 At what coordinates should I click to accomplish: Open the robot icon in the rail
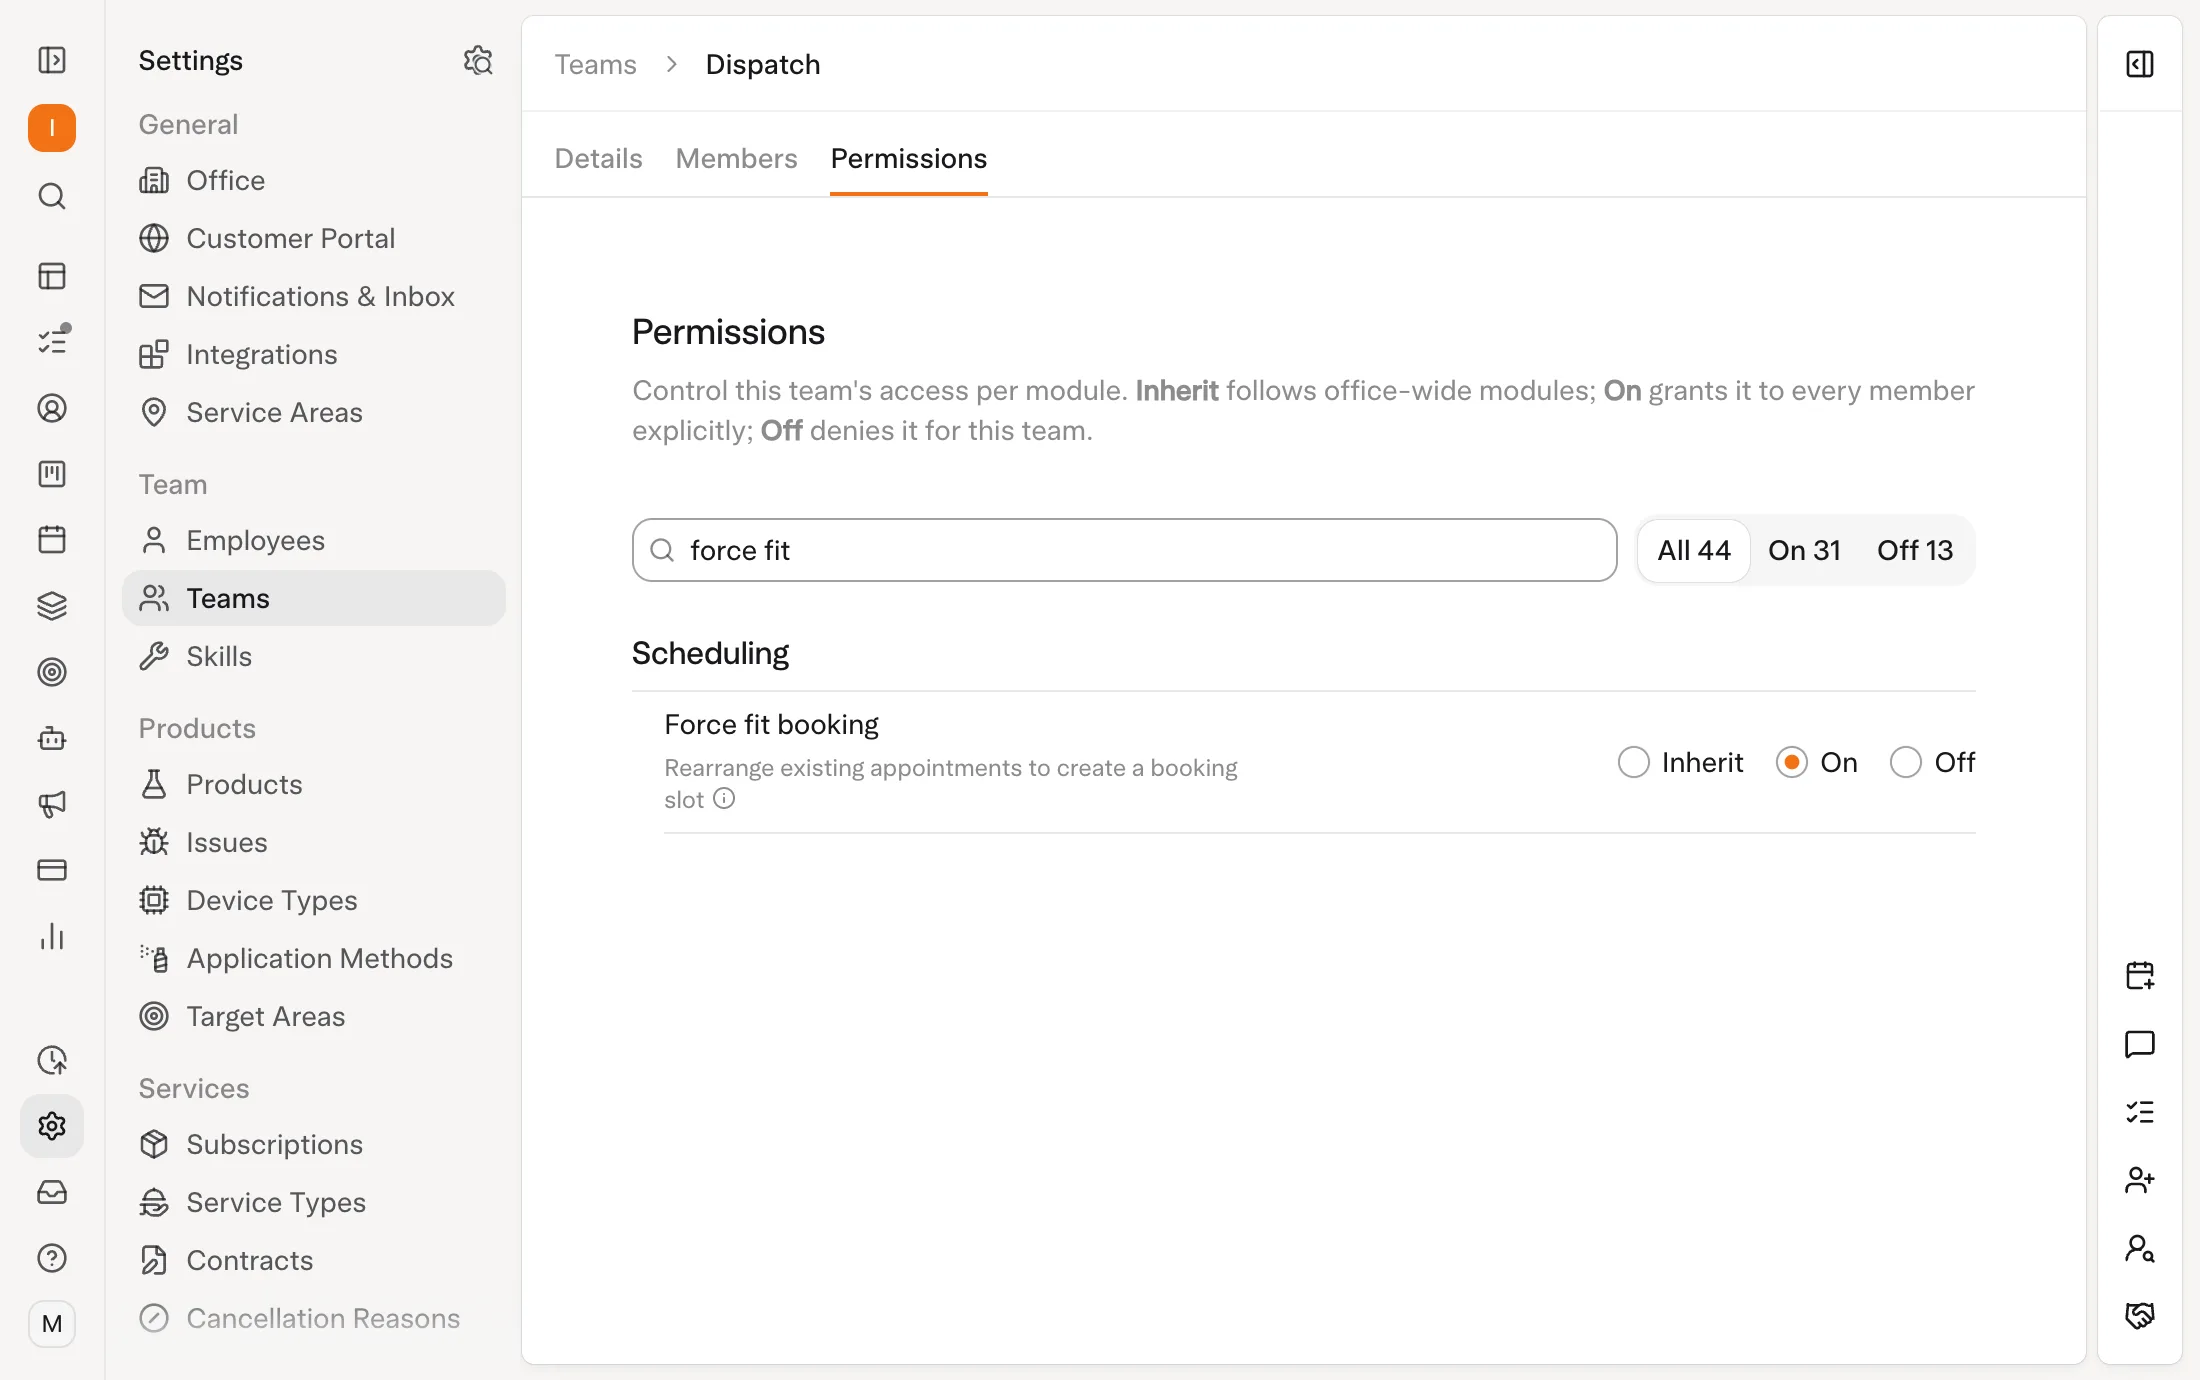click(52, 738)
